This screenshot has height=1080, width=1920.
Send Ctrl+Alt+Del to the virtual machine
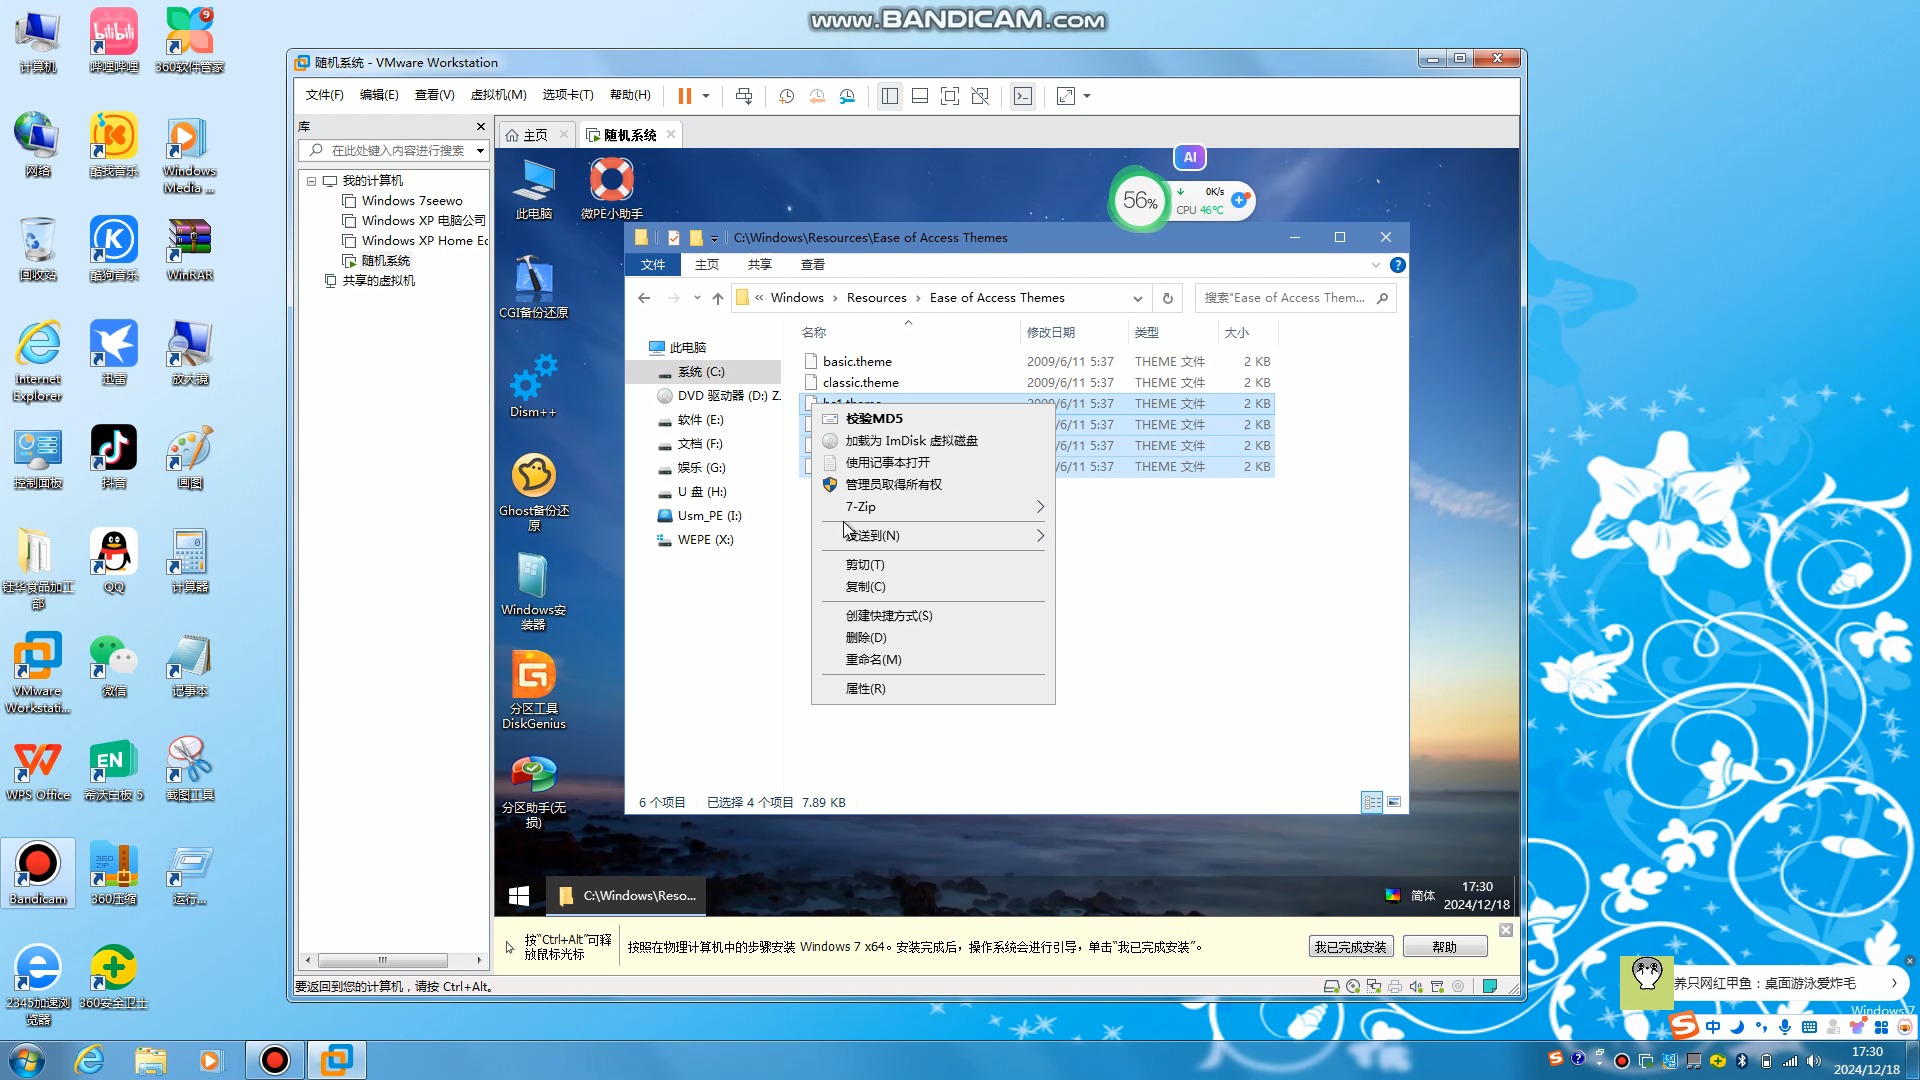point(744,96)
